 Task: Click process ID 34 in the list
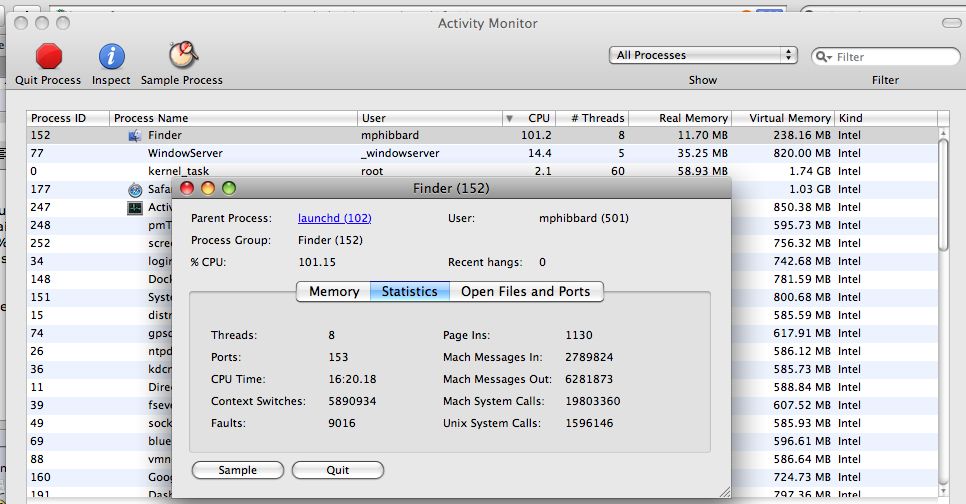tap(37, 261)
